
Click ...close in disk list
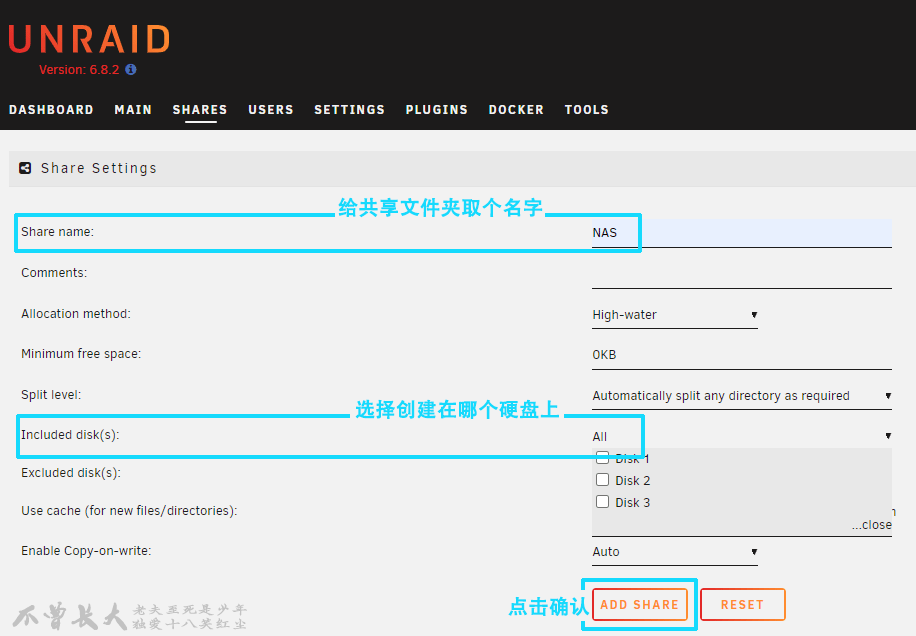point(871,525)
